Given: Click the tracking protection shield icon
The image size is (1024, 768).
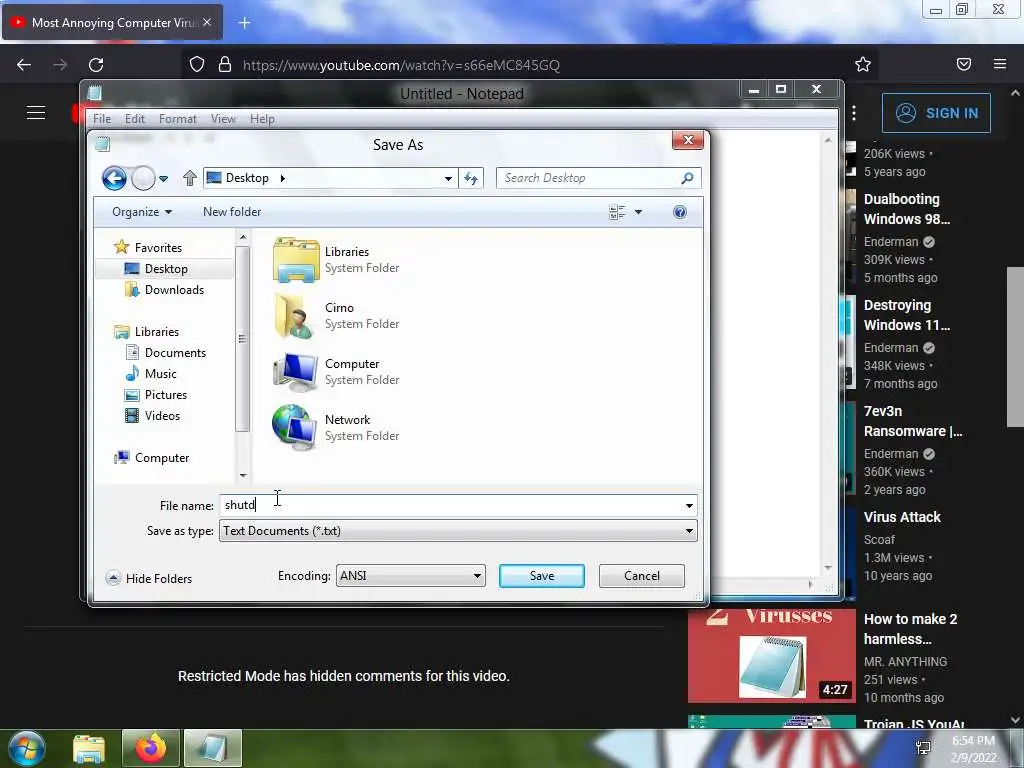Looking at the screenshot, I should (x=197, y=64).
